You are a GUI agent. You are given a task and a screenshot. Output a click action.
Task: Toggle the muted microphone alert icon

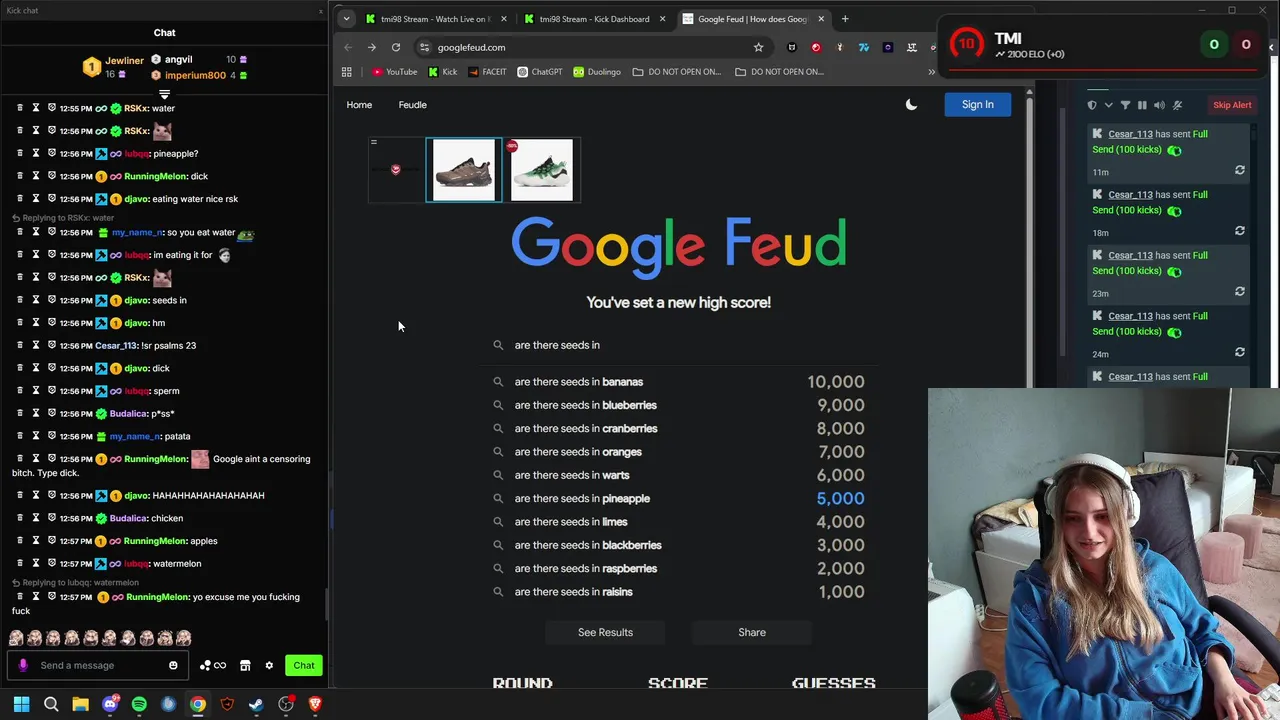(1177, 105)
